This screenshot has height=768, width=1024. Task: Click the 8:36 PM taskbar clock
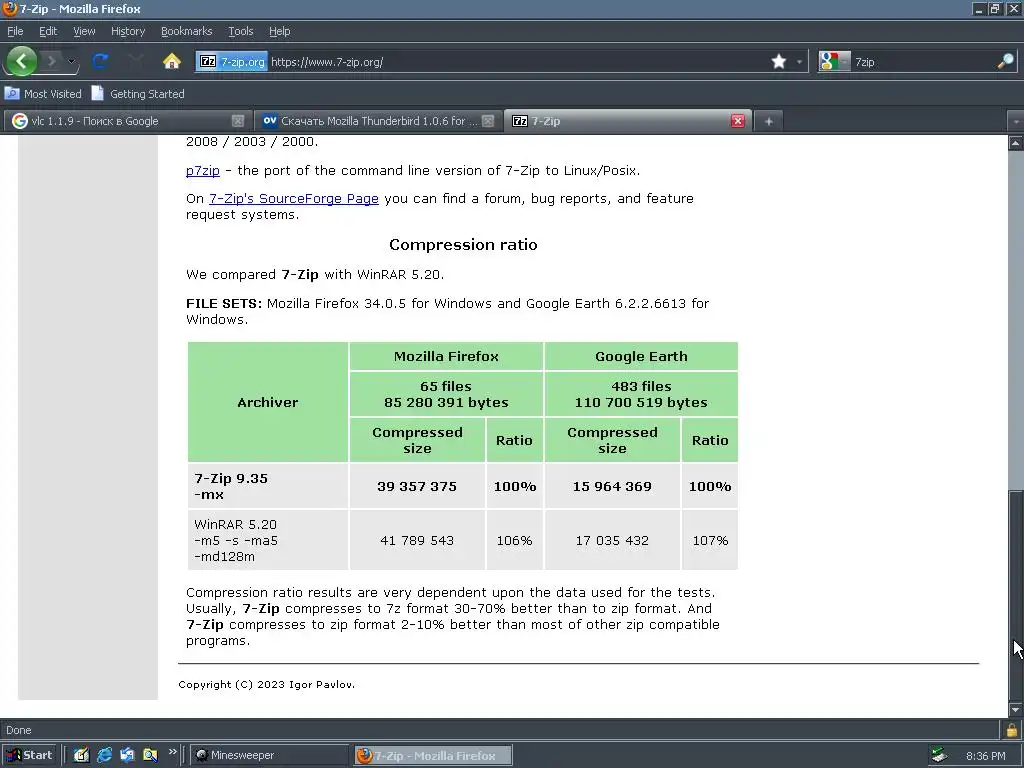[x=985, y=756]
